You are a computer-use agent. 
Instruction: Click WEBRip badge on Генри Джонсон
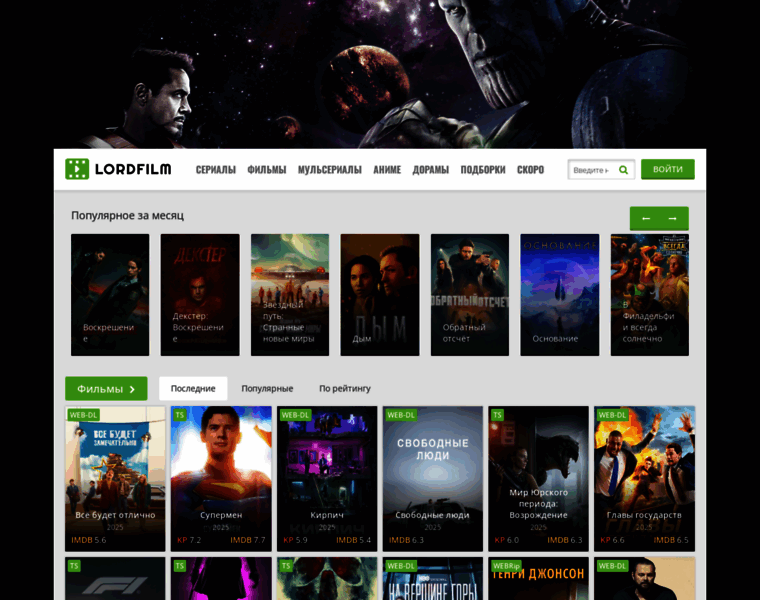pyautogui.click(x=506, y=566)
